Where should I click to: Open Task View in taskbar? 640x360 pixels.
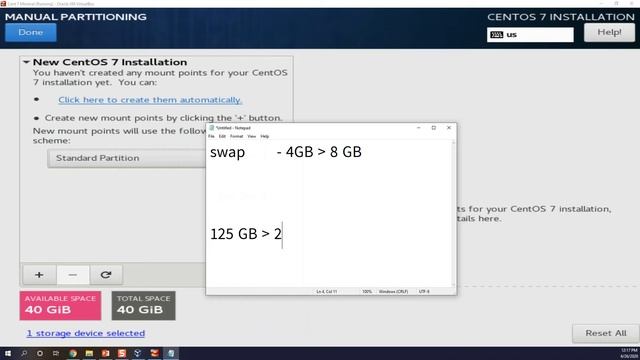pos(56,353)
